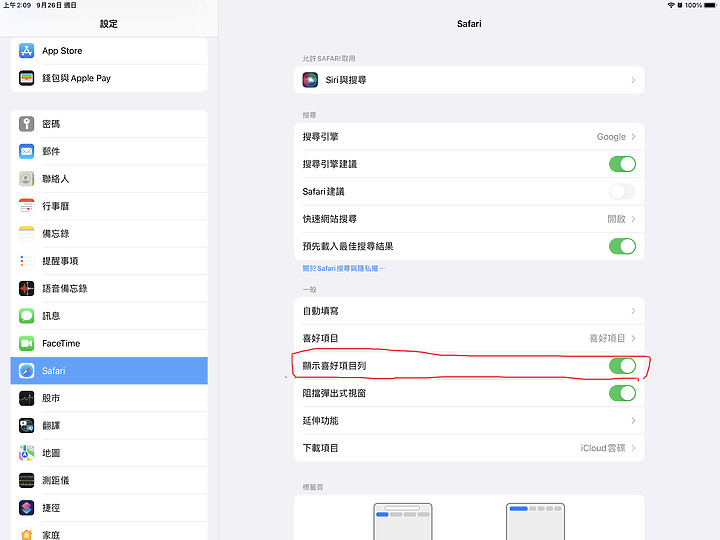Open 下載項目 iCloud雲碟 option
This screenshot has height=540, width=720.
tap(469, 448)
